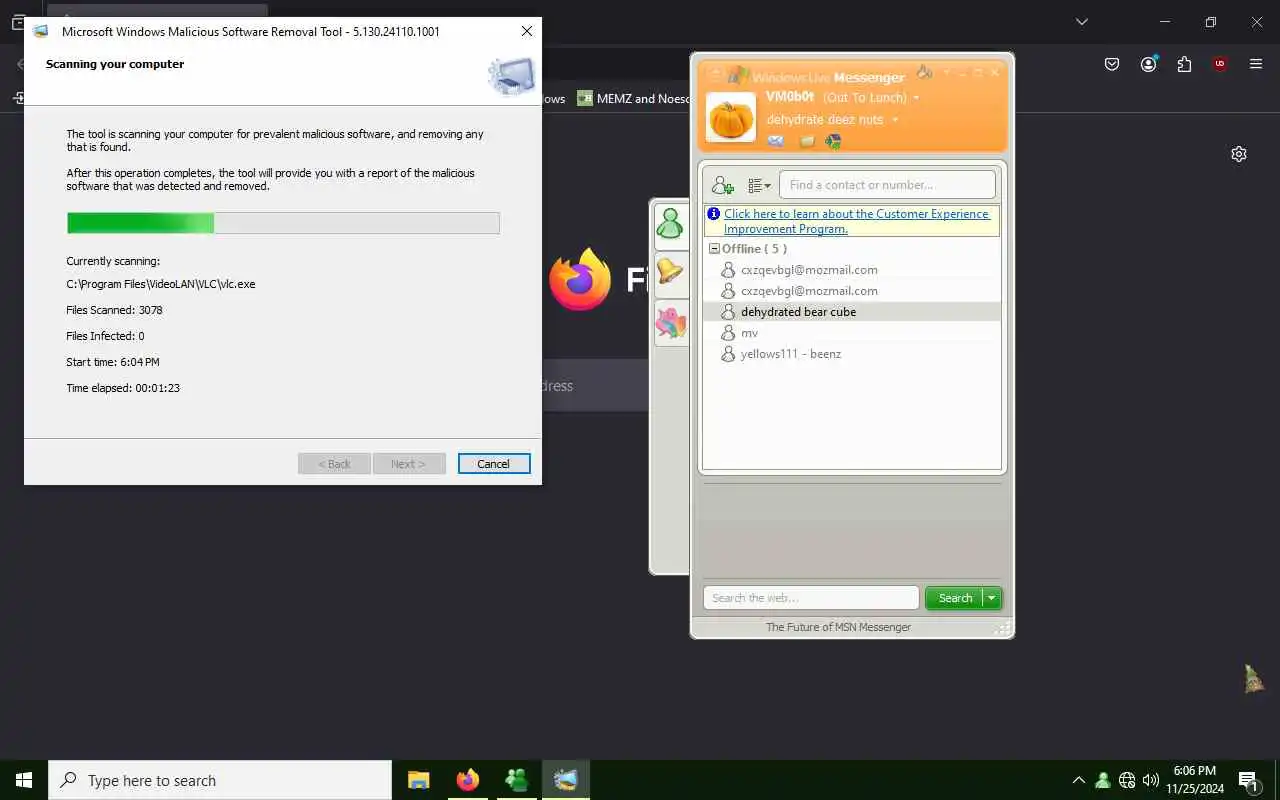
Task: Click the Messenger buddy icon in the system tray
Action: click(x=1102, y=780)
